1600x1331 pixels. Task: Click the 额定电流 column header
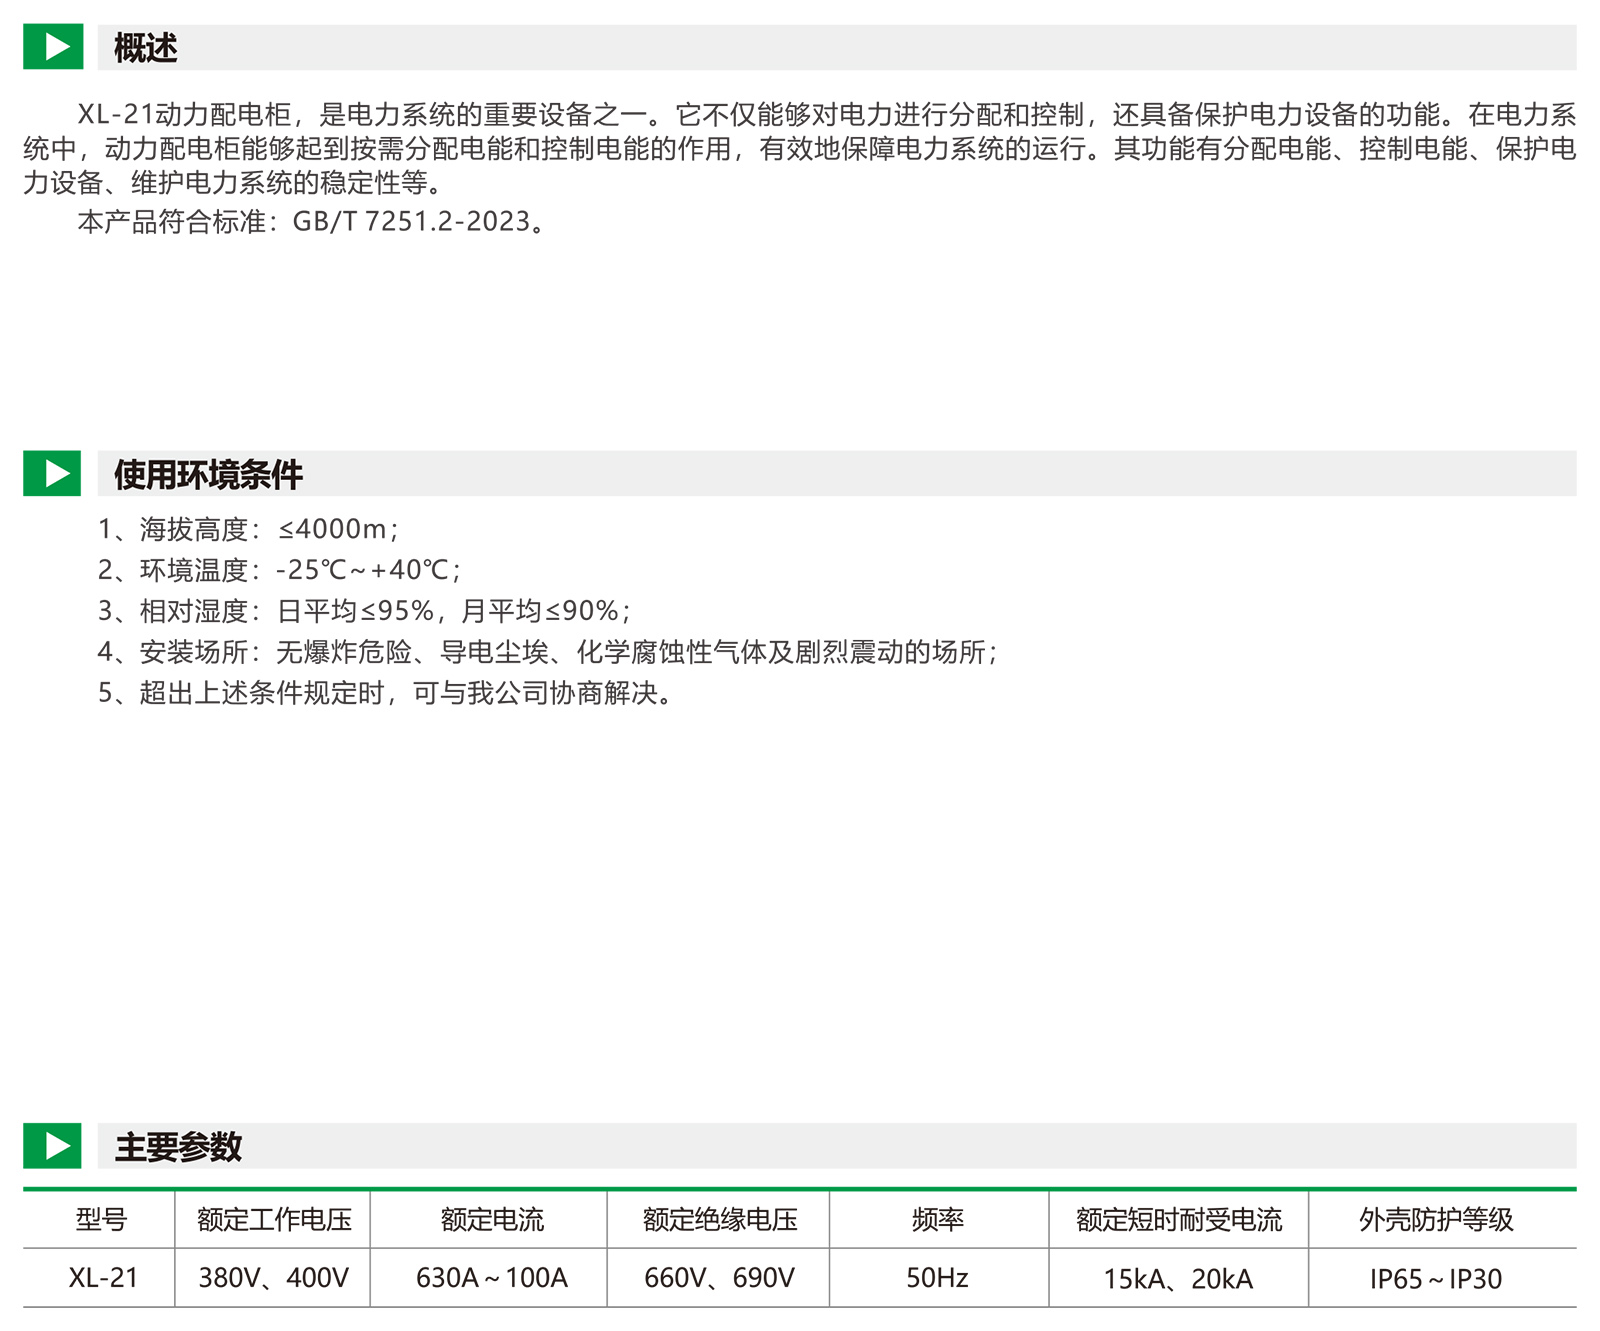[491, 1219]
